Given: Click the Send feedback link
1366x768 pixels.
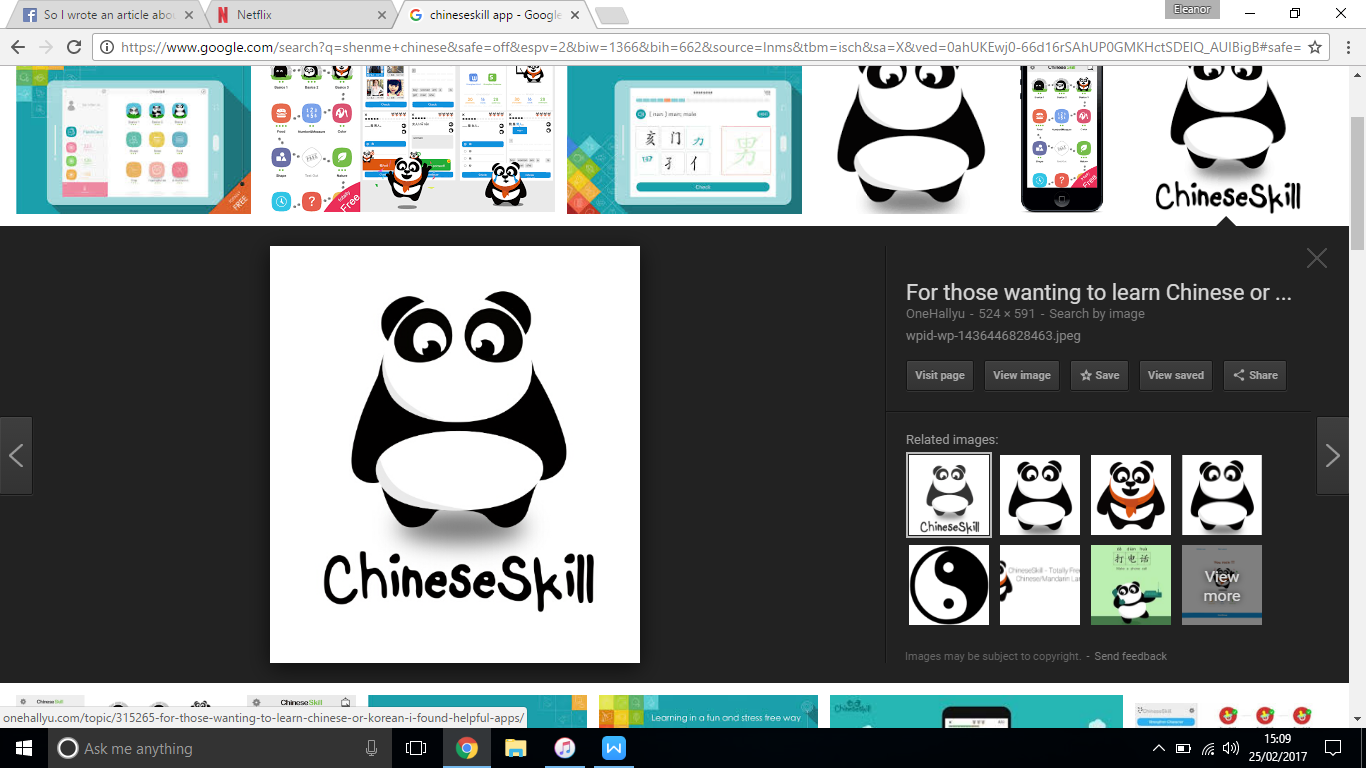Looking at the screenshot, I should [x=1131, y=656].
